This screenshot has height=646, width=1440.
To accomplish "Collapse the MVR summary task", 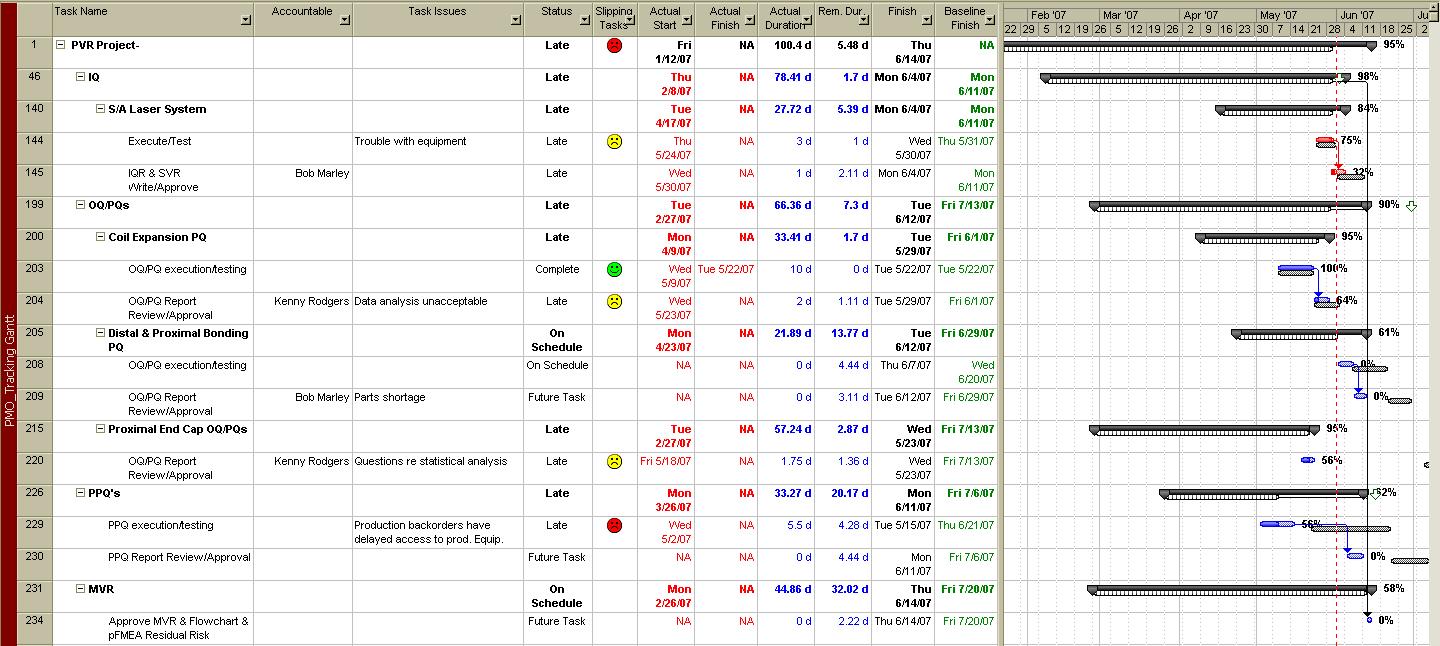I will pyautogui.click(x=81, y=589).
